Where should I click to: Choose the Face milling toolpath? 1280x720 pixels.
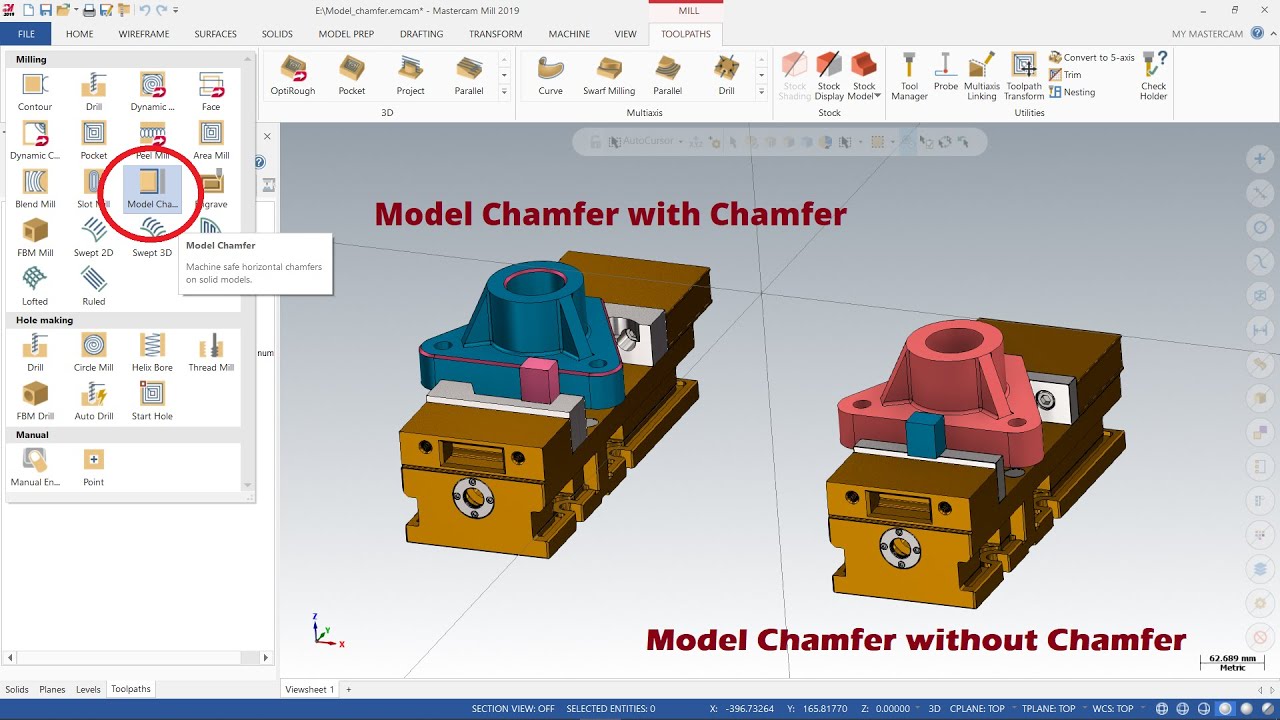point(210,91)
